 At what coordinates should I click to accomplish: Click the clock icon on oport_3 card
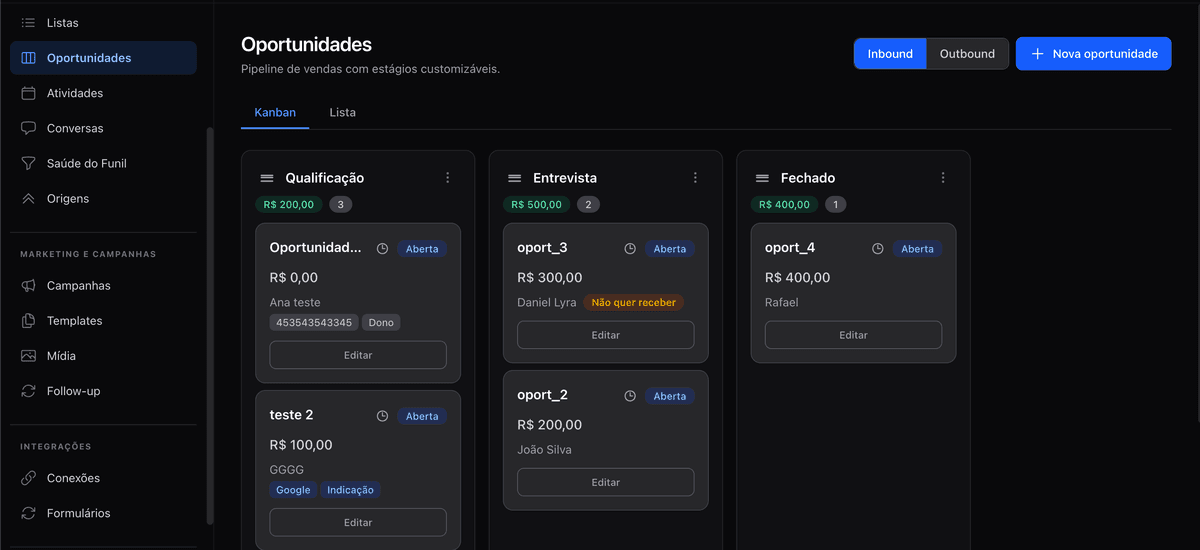630,249
